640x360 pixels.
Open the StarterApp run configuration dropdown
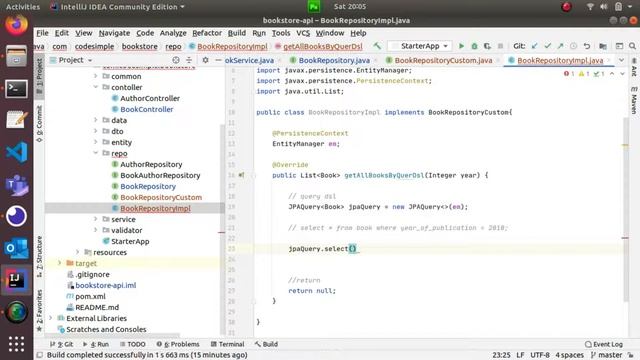(420, 46)
